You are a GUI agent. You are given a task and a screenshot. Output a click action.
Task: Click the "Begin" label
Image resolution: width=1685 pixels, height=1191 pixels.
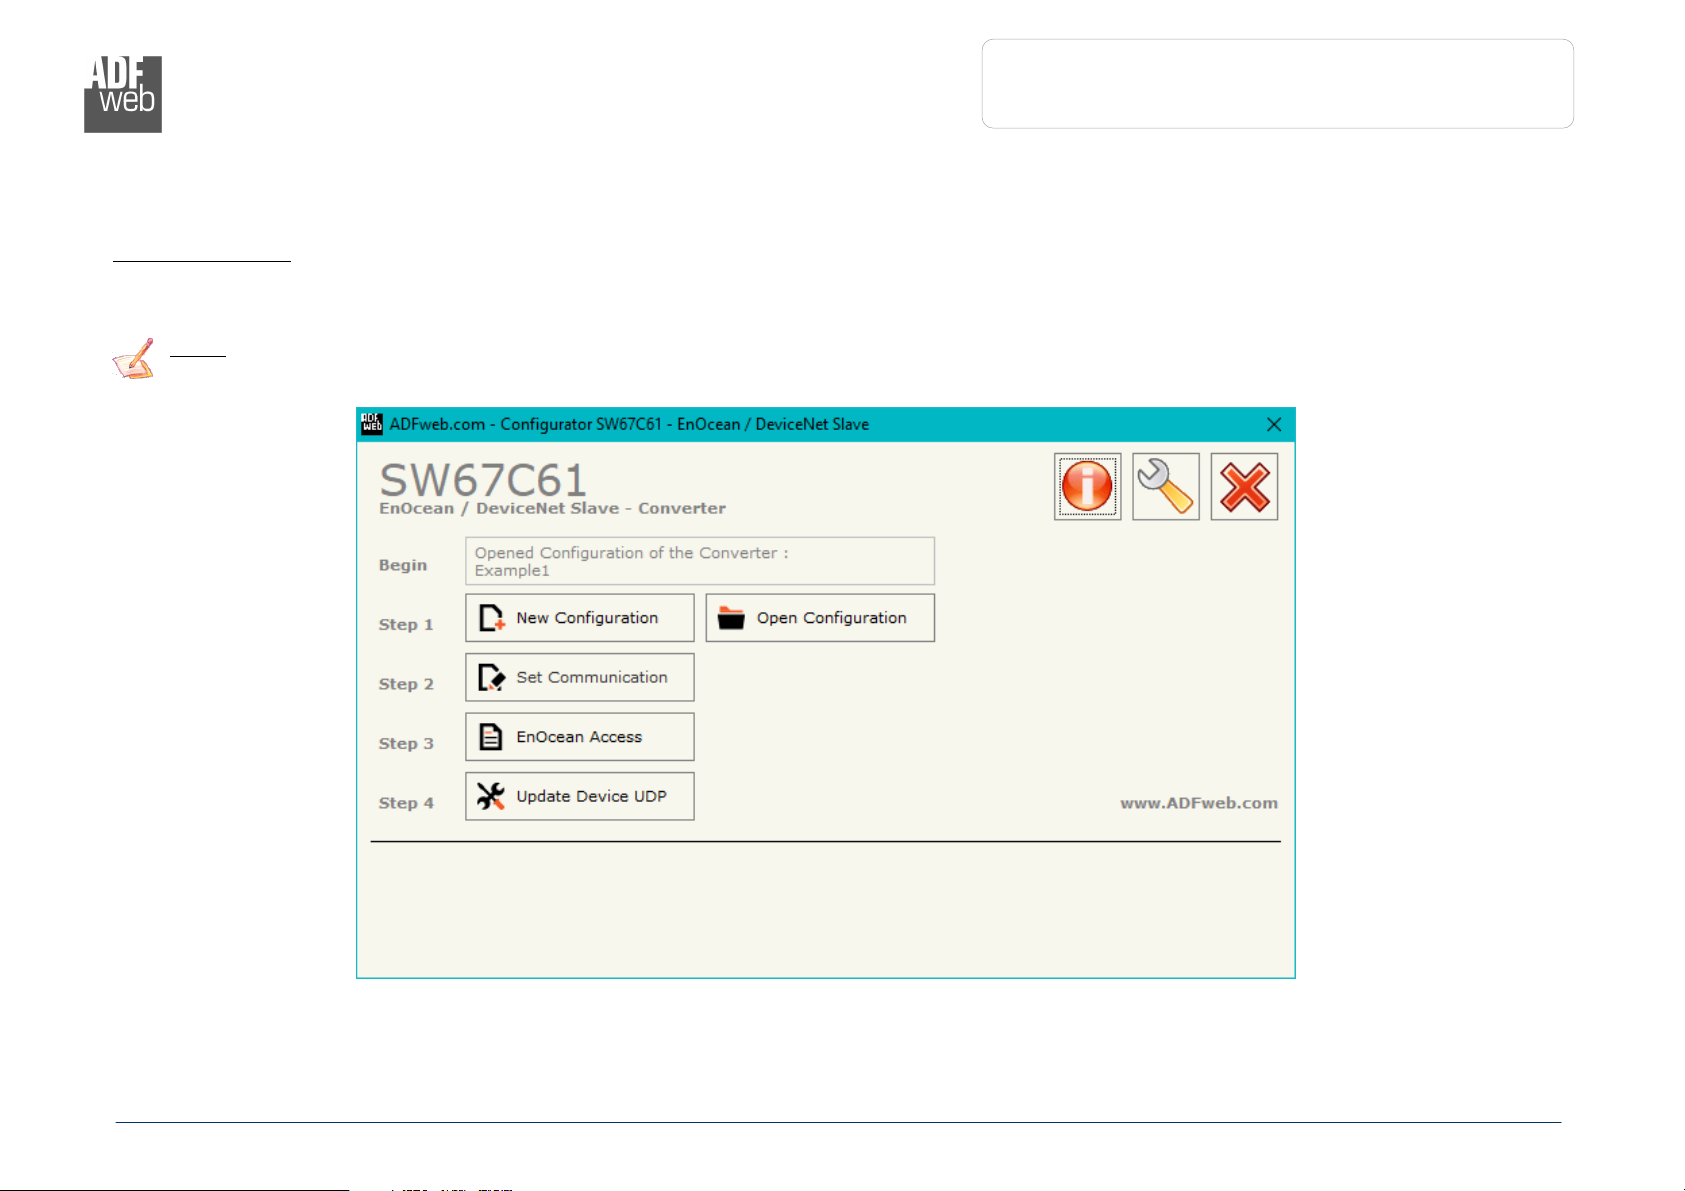coord(403,565)
